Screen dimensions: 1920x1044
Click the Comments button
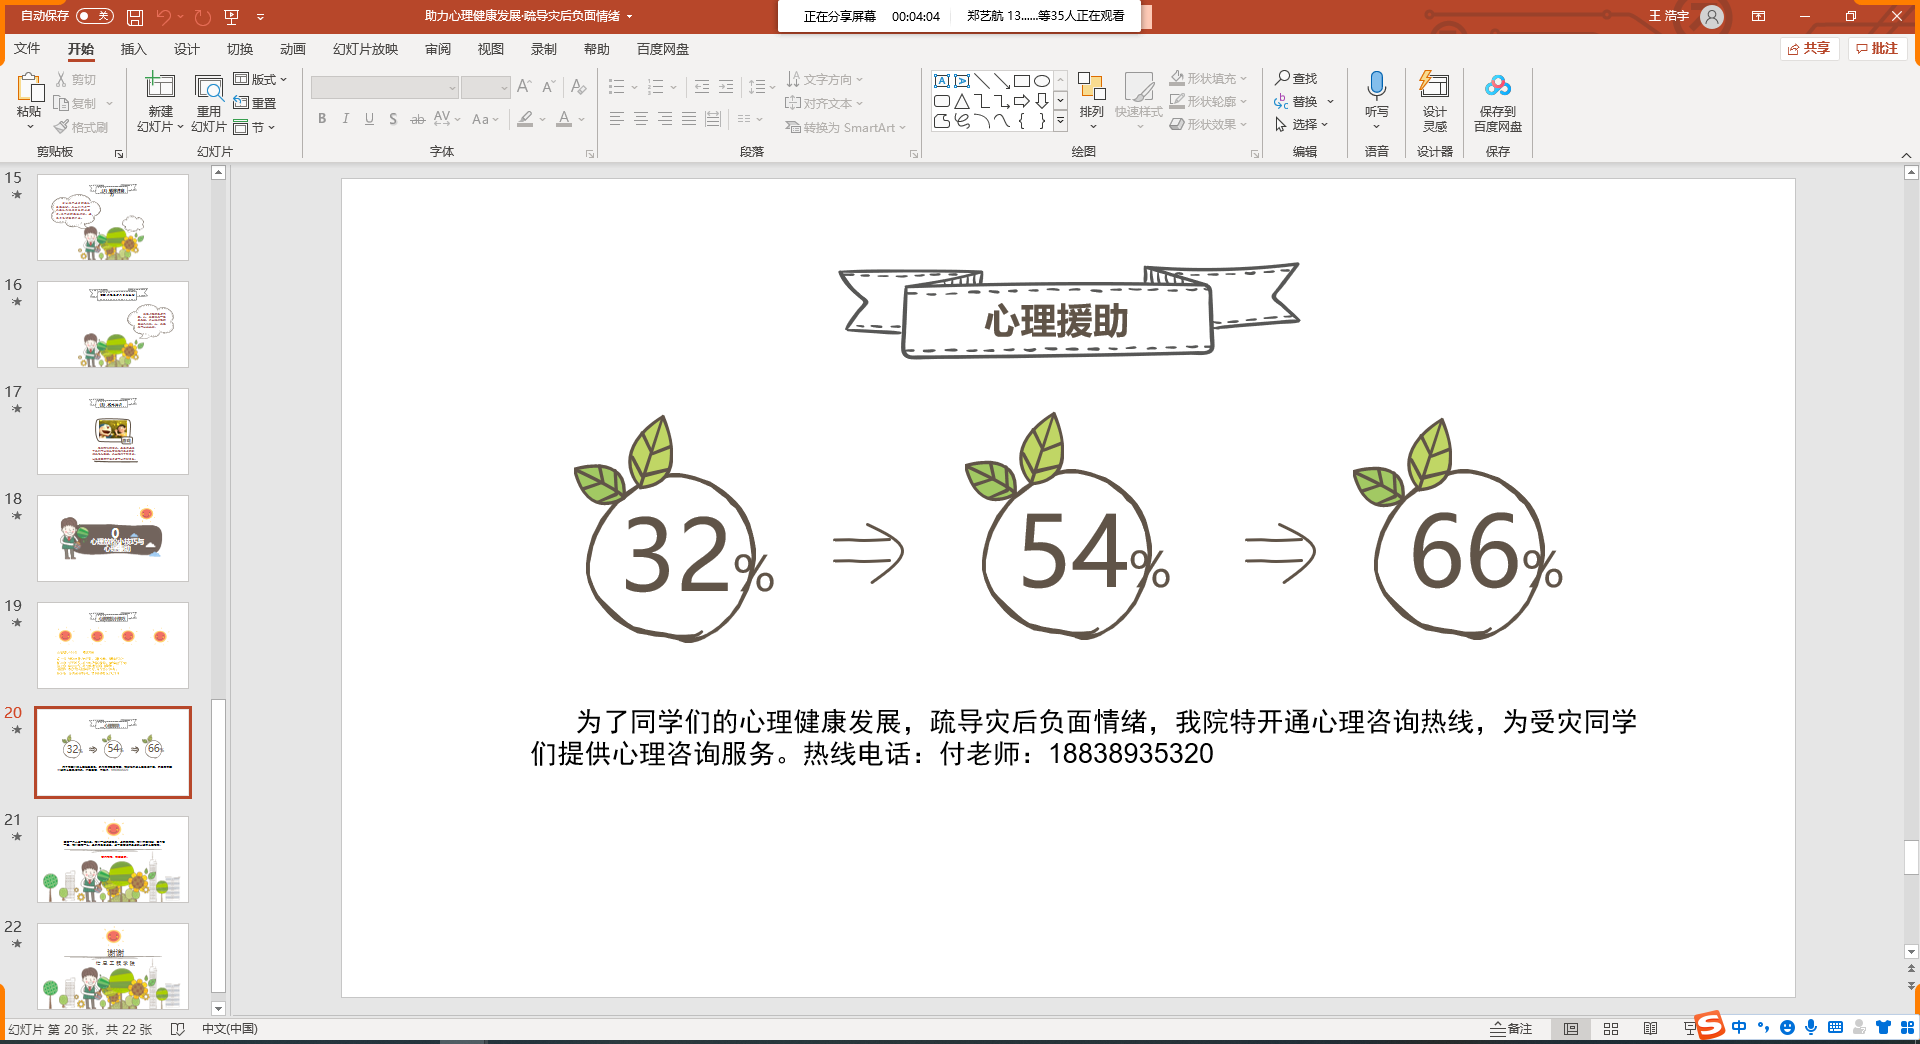point(1877,48)
